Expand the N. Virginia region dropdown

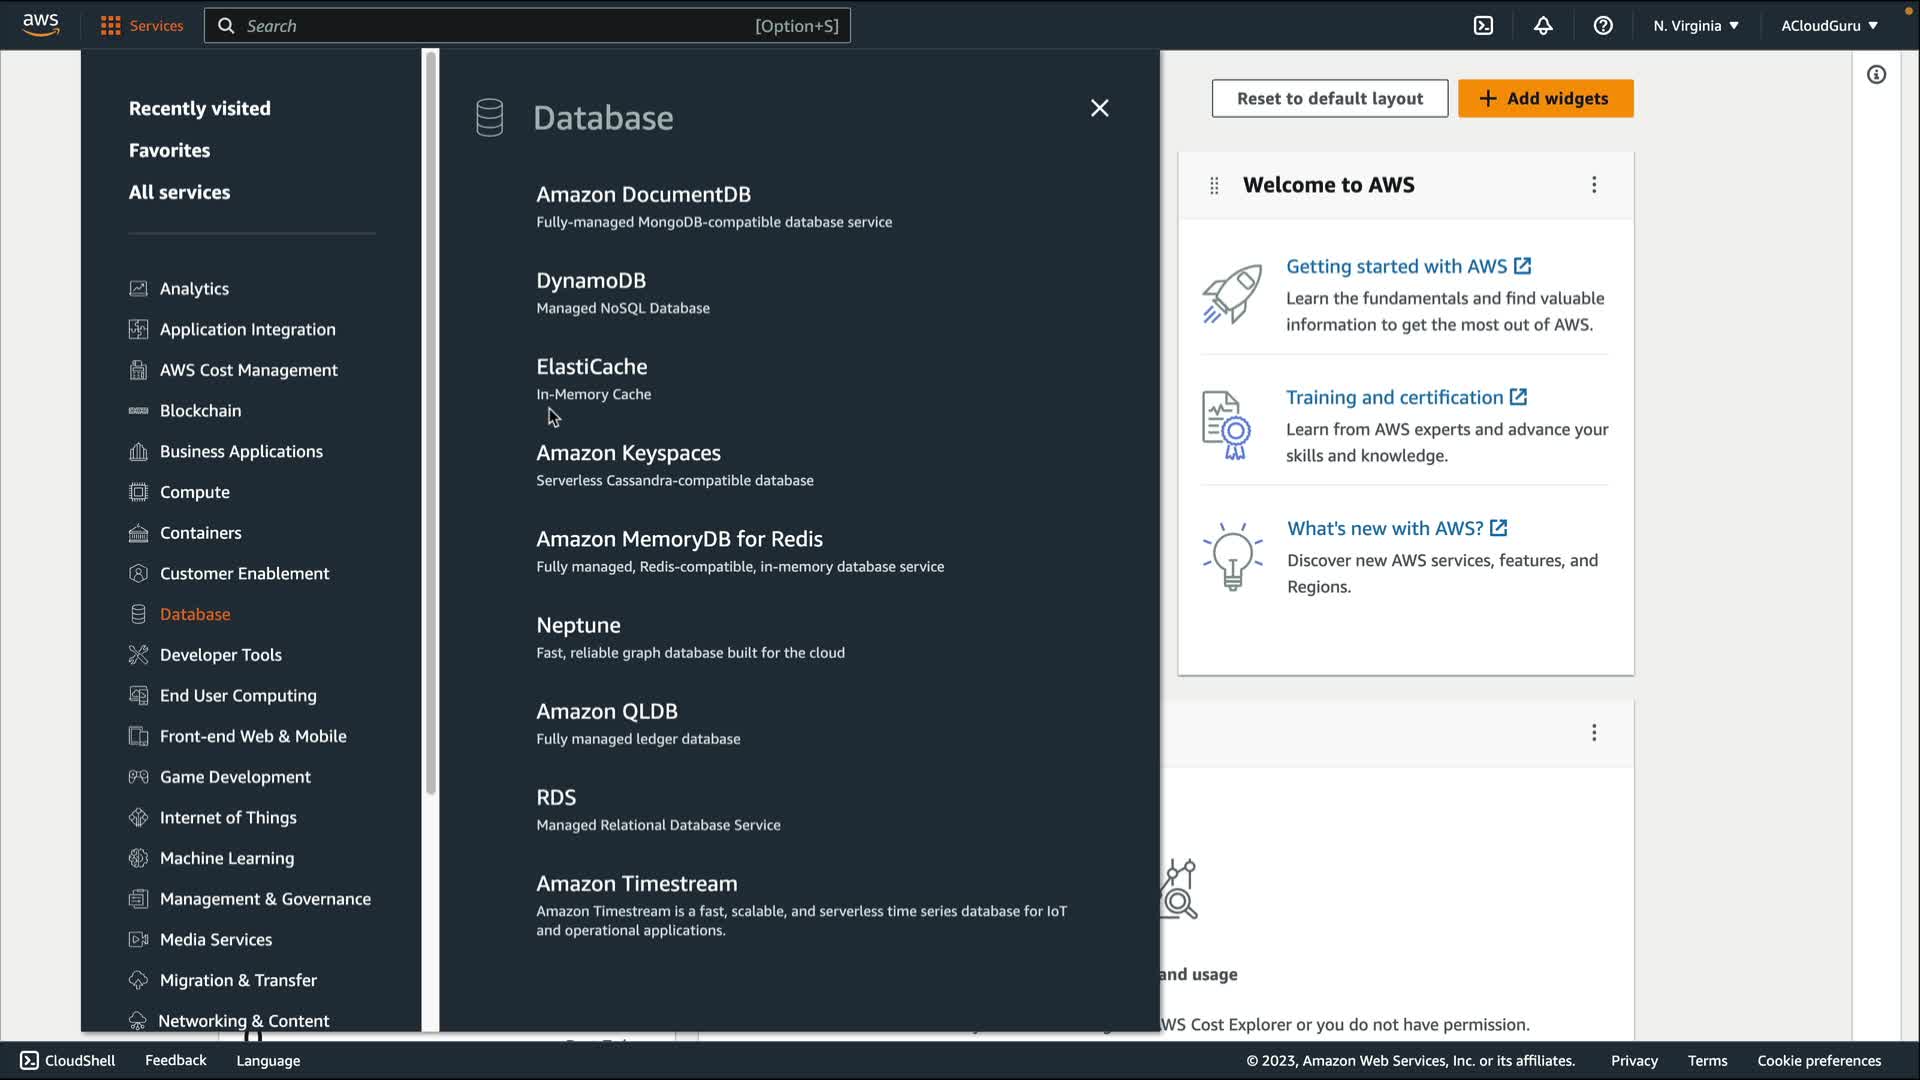click(x=1696, y=26)
